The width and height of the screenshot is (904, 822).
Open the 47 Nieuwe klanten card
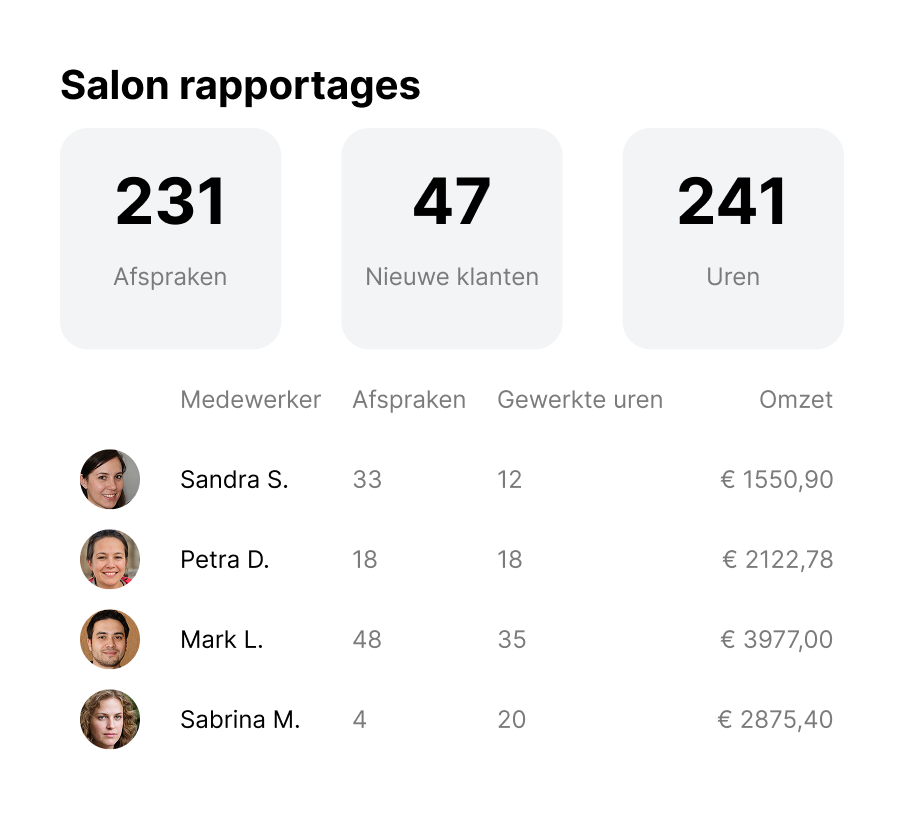452,238
